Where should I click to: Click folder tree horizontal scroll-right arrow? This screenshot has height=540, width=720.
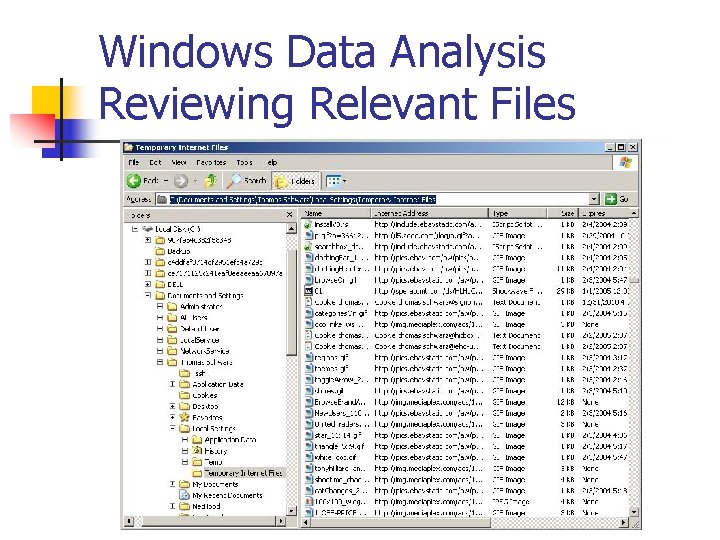pos(281,521)
